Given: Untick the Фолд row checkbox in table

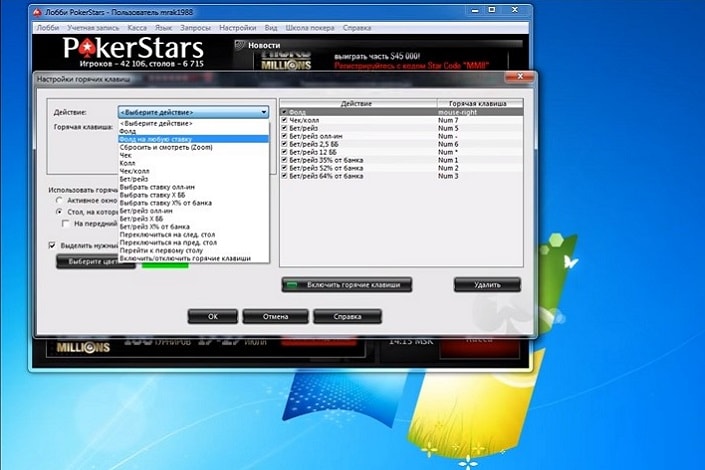Looking at the screenshot, I should (x=284, y=112).
